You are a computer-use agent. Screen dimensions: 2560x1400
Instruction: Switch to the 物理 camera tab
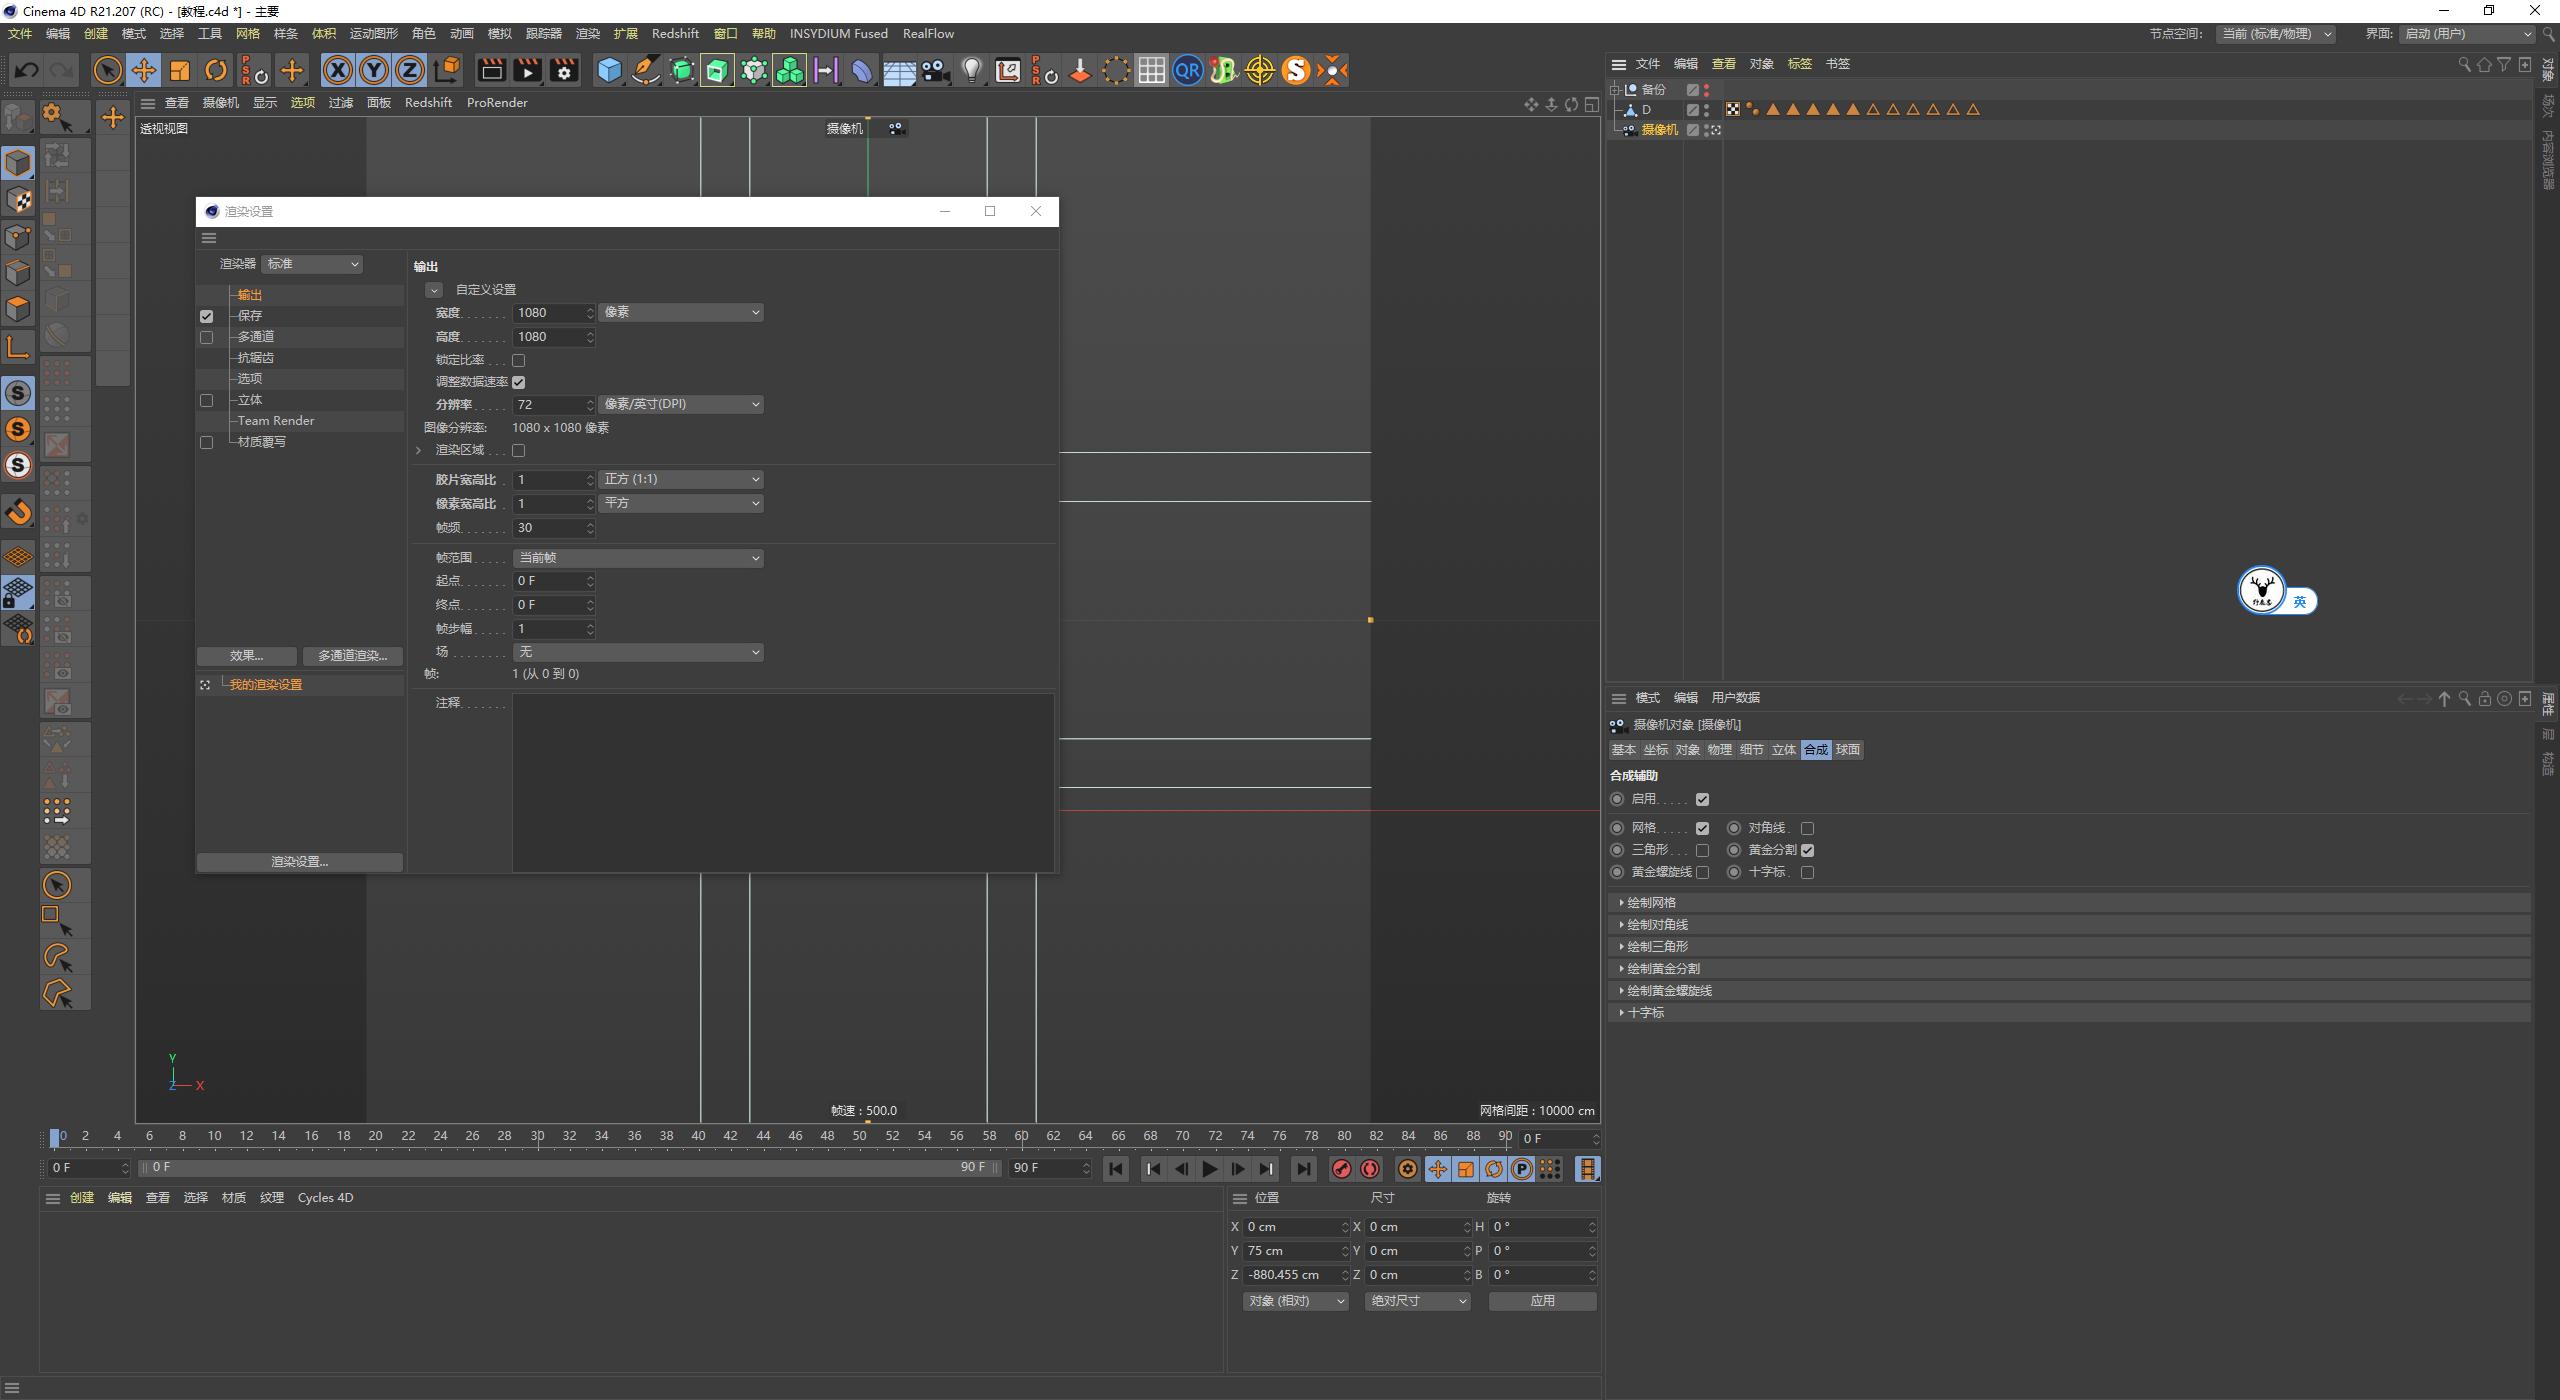pos(1719,750)
